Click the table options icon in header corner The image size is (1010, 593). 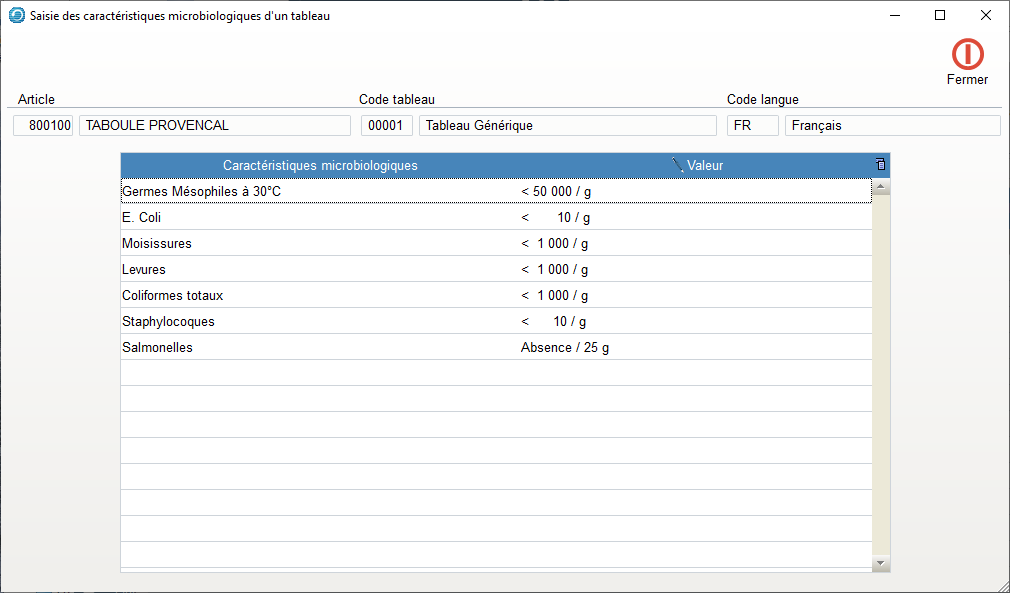tap(880, 165)
